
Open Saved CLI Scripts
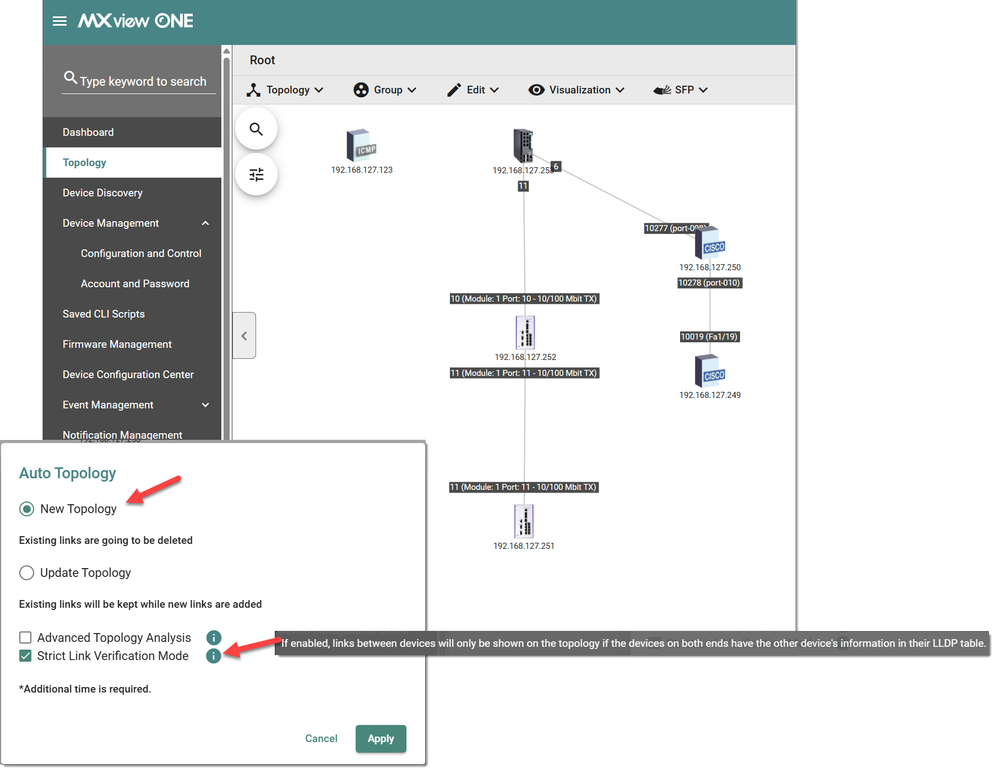pos(133,314)
